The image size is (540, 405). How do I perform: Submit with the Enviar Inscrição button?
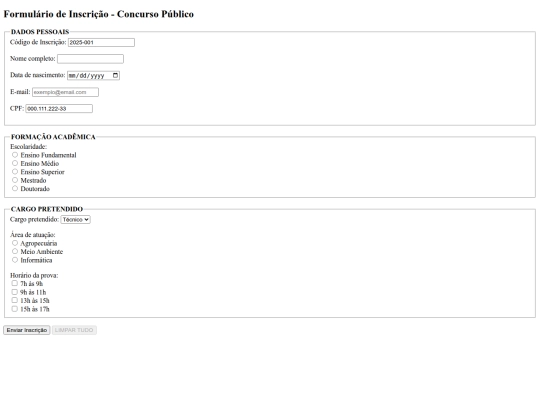(27, 330)
